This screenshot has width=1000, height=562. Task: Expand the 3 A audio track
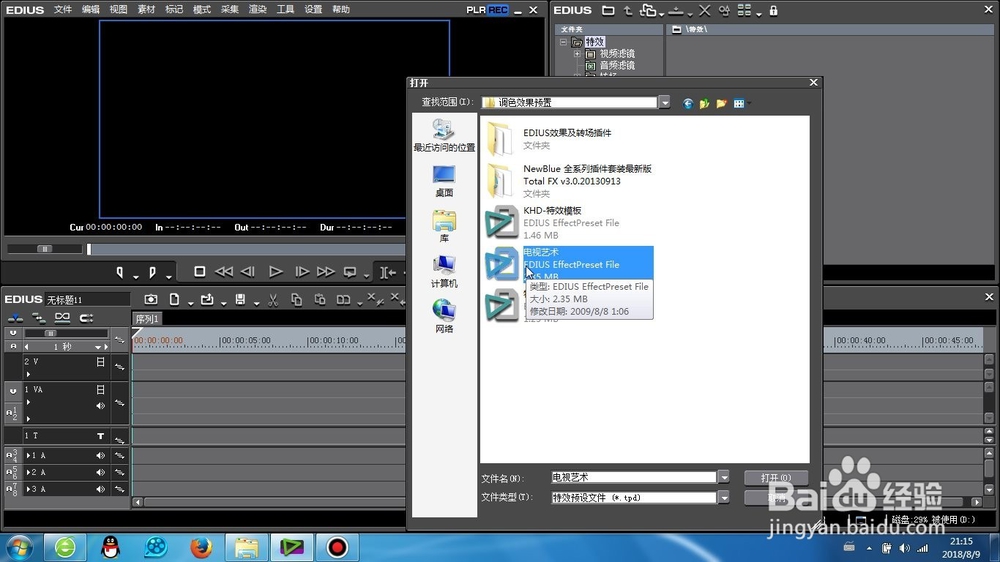(x=28, y=489)
